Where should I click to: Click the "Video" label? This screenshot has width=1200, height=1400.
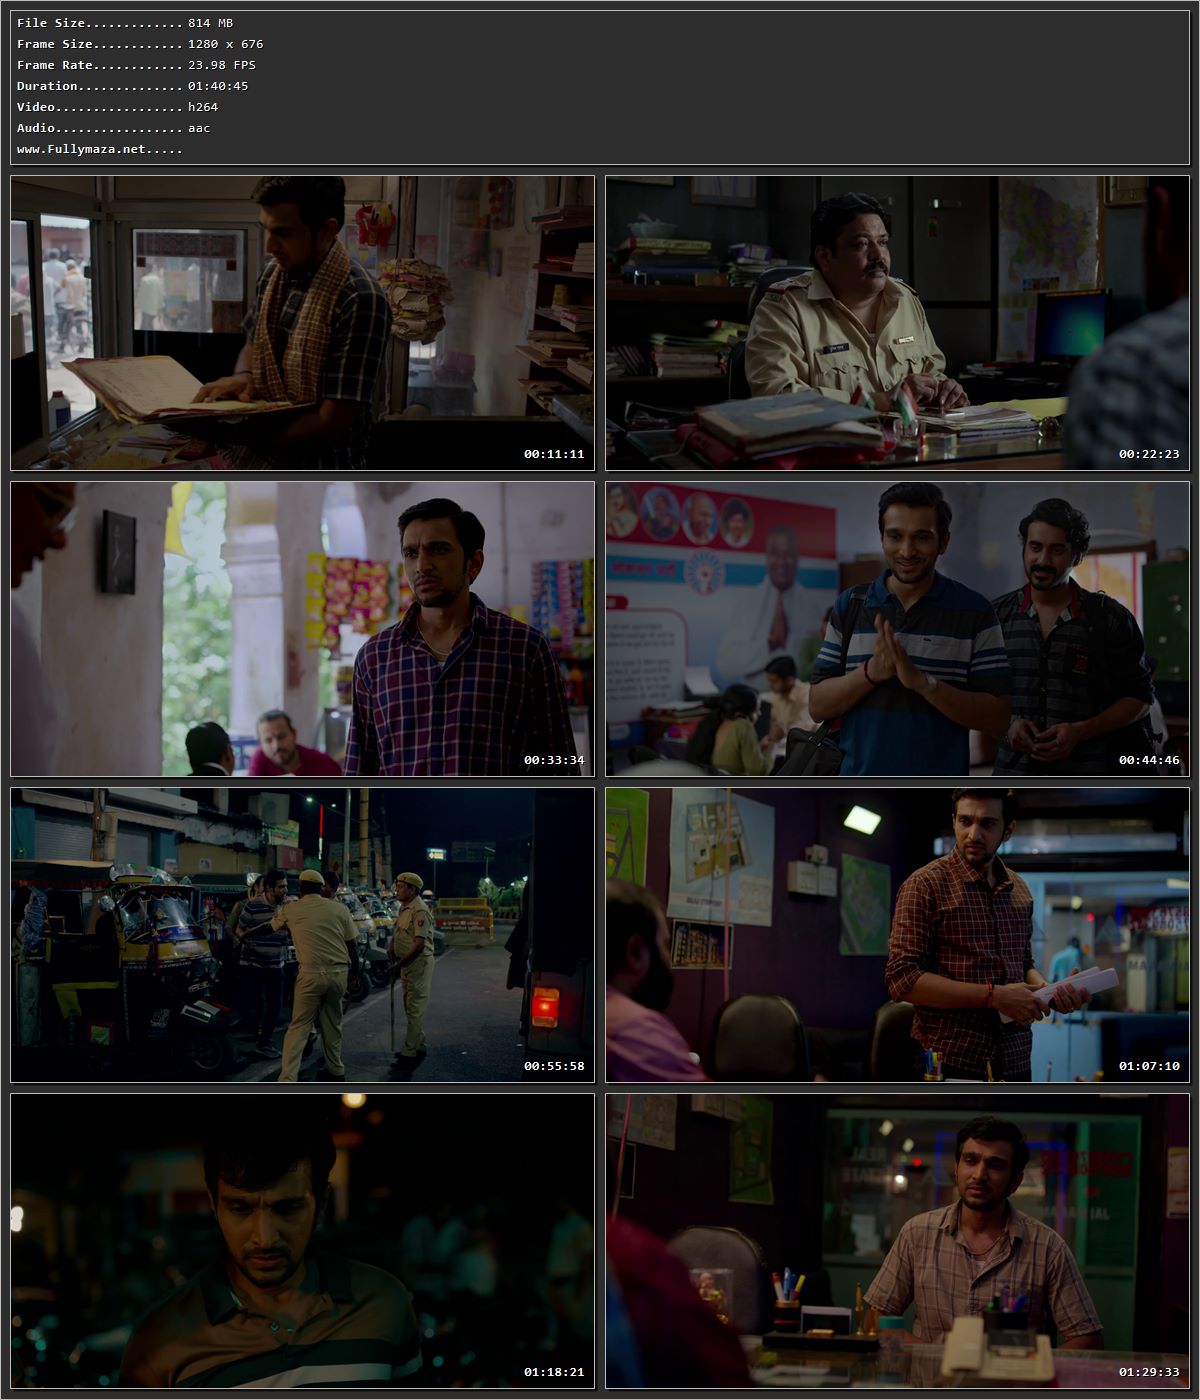tap(36, 107)
